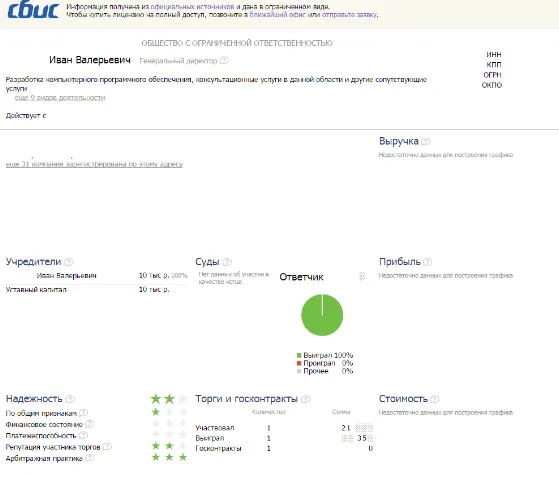Open help icon next to Торги и госконтракты
This screenshot has height=477, width=559.
coord(306,399)
